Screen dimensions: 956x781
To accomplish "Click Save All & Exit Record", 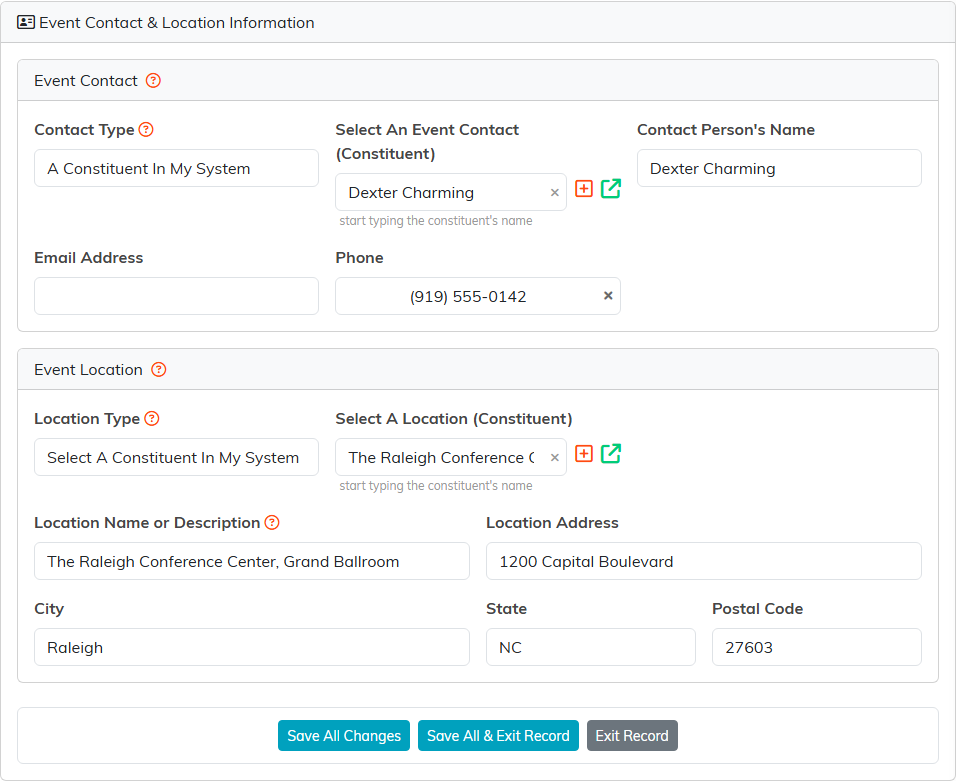I will tap(498, 736).
